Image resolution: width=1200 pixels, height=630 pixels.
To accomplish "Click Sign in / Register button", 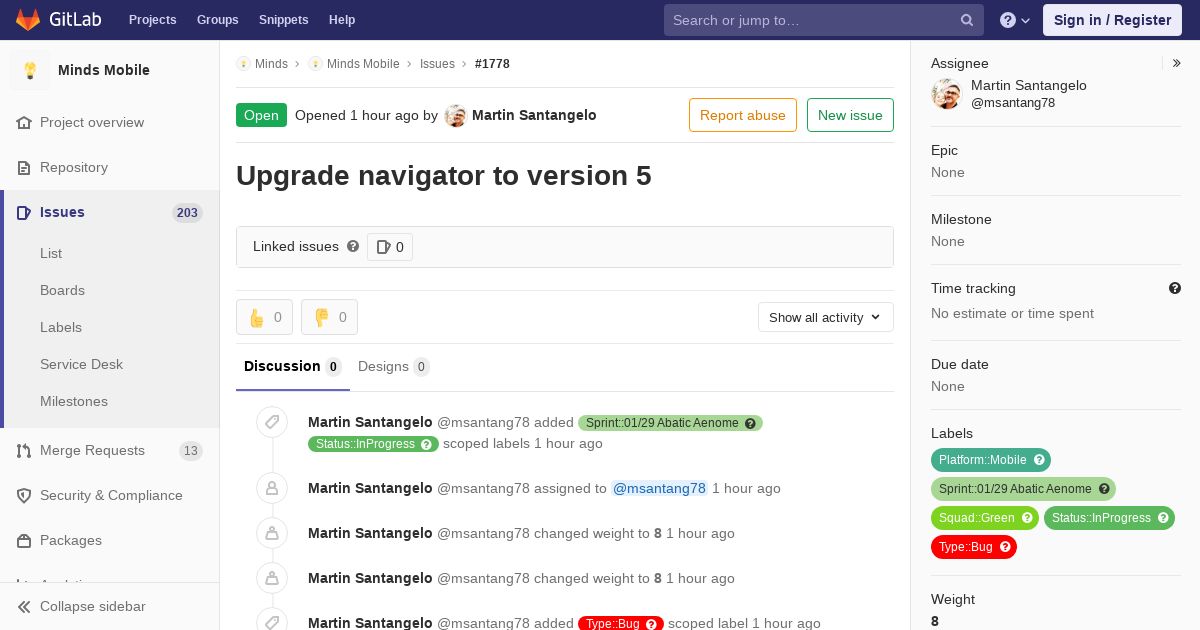I will [x=1112, y=20].
